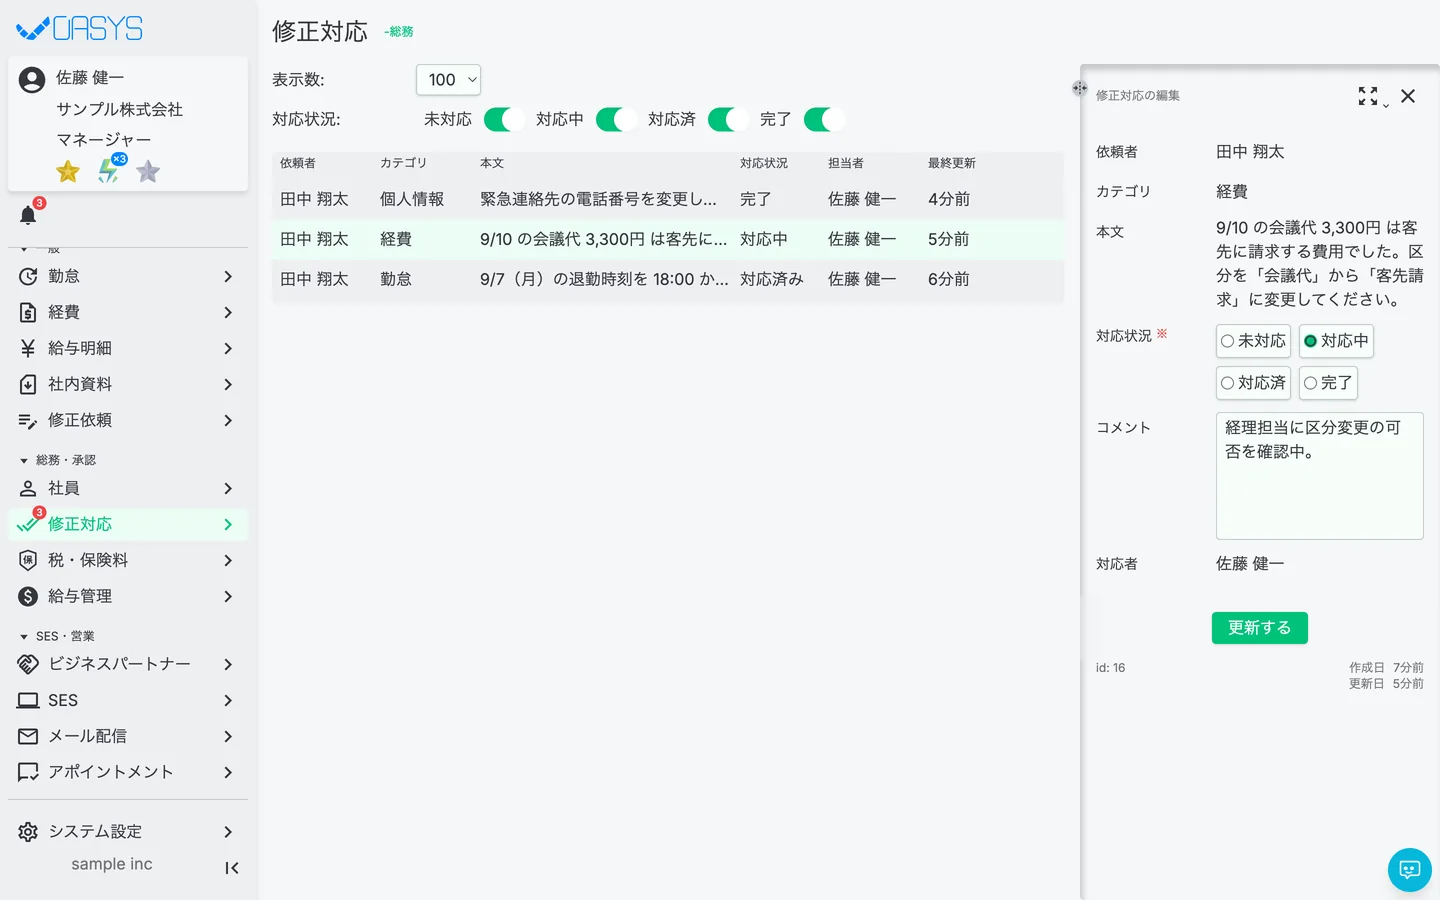Select the 対応中 radio option
This screenshot has width=1440, height=900.
(x=1336, y=341)
